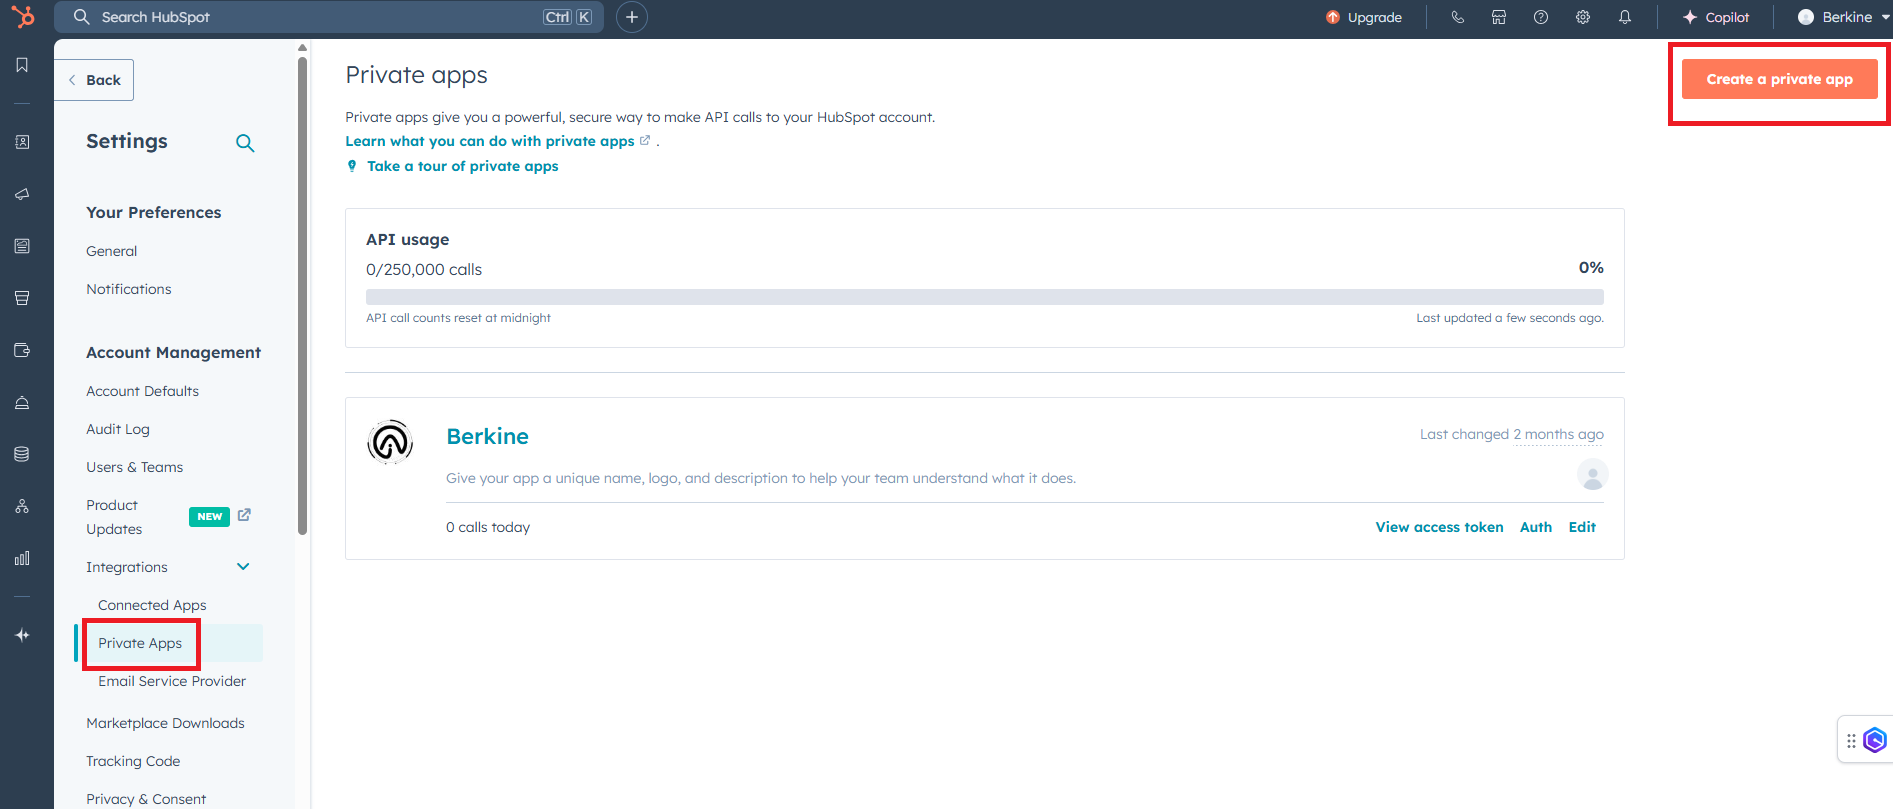Click the plus quick-create button
This screenshot has height=809, width=1893.
(x=632, y=17)
